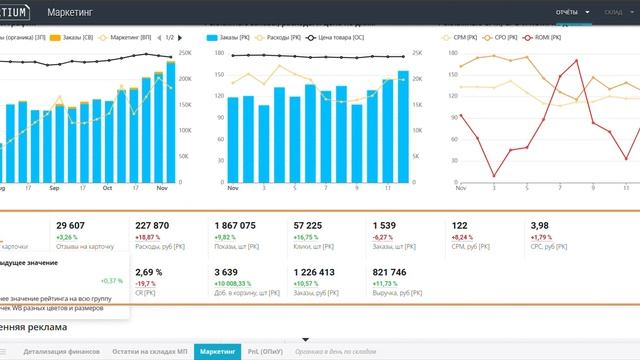This screenshot has width=640, height=360.
Task: Click the ROMI peak point in the right chart
Action: point(576,60)
